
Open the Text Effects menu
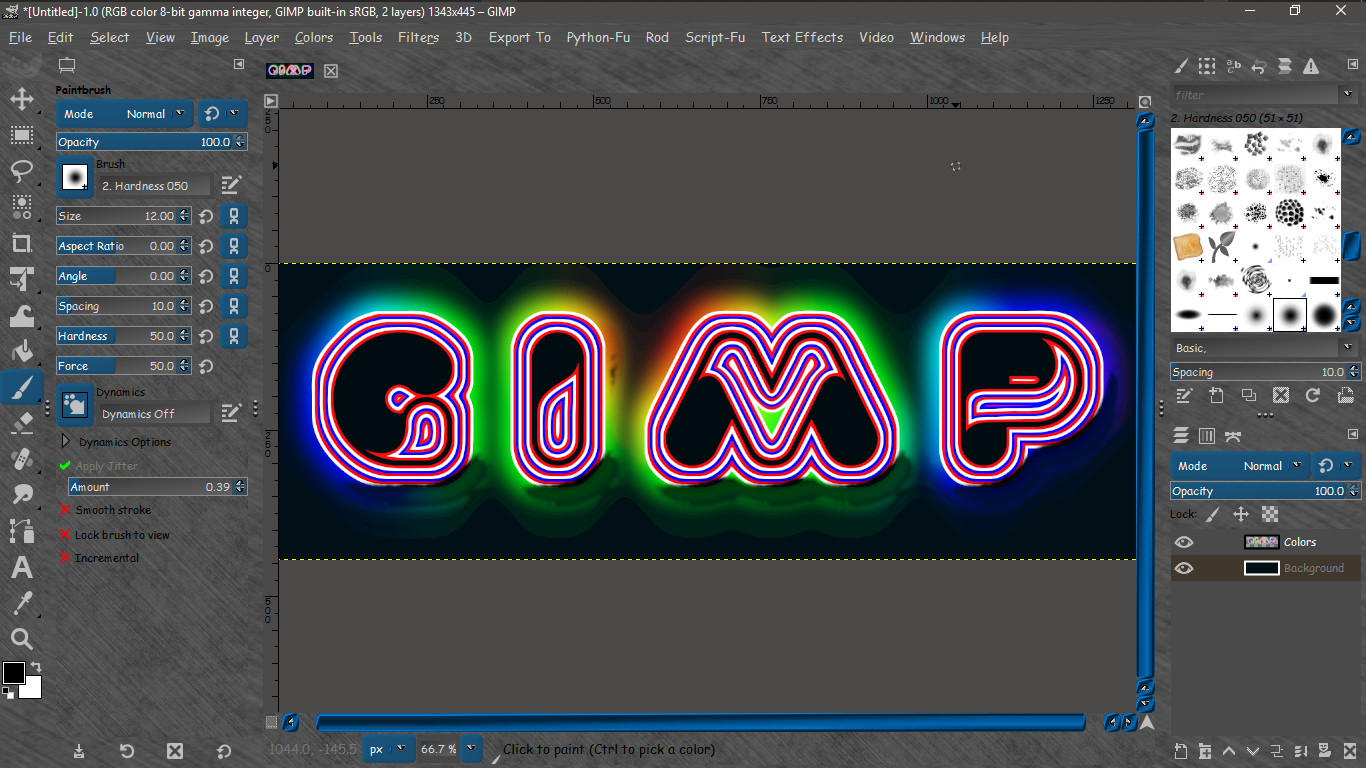pyautogui.click(x=802, y=37)
